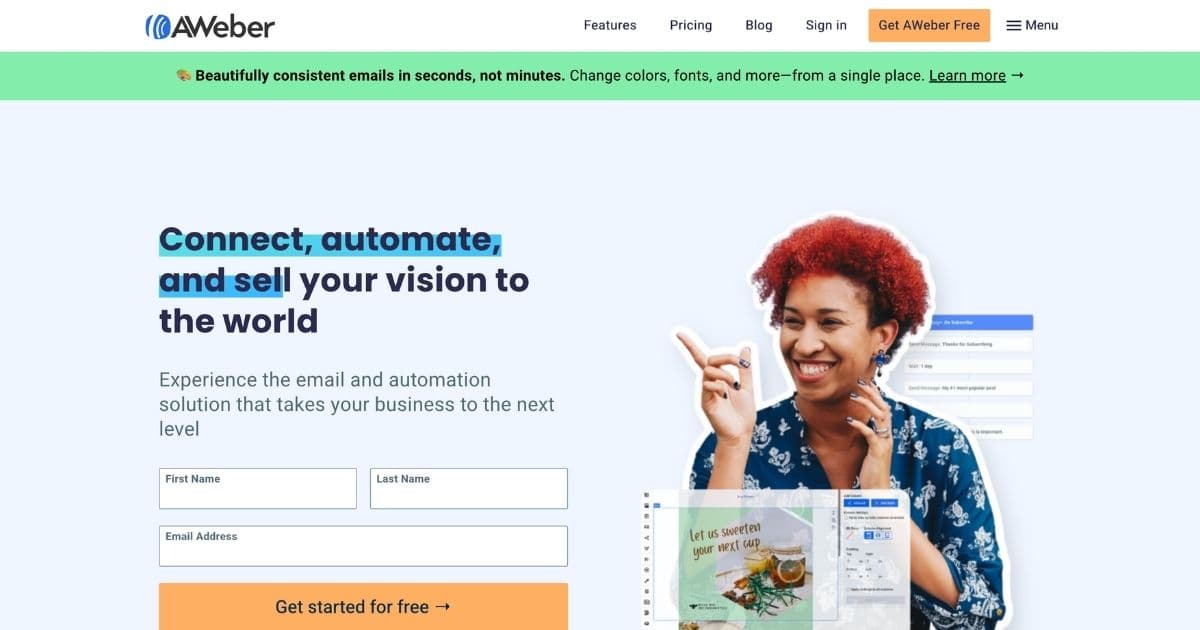This screenshot has height=630, width=1200.
Task: Follow the Learn more link
Action: (x=967, y=75)
